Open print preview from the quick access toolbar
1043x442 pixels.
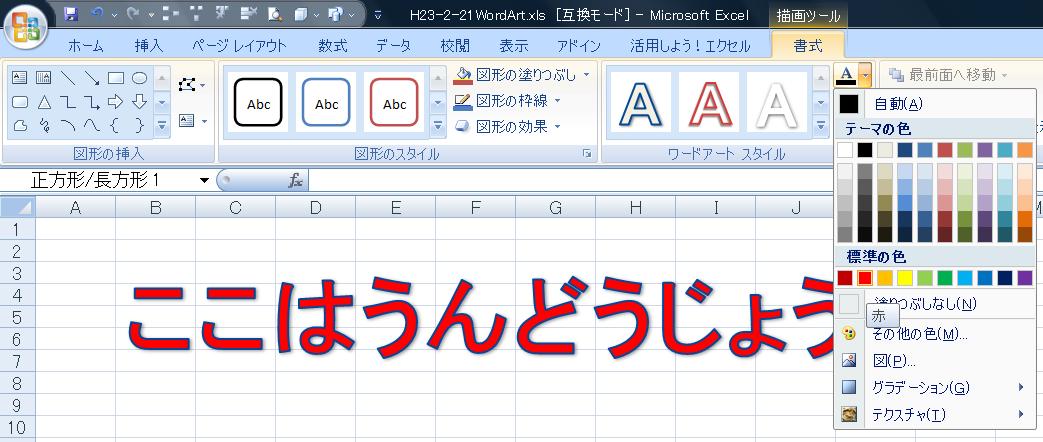(x=274, y=14)
